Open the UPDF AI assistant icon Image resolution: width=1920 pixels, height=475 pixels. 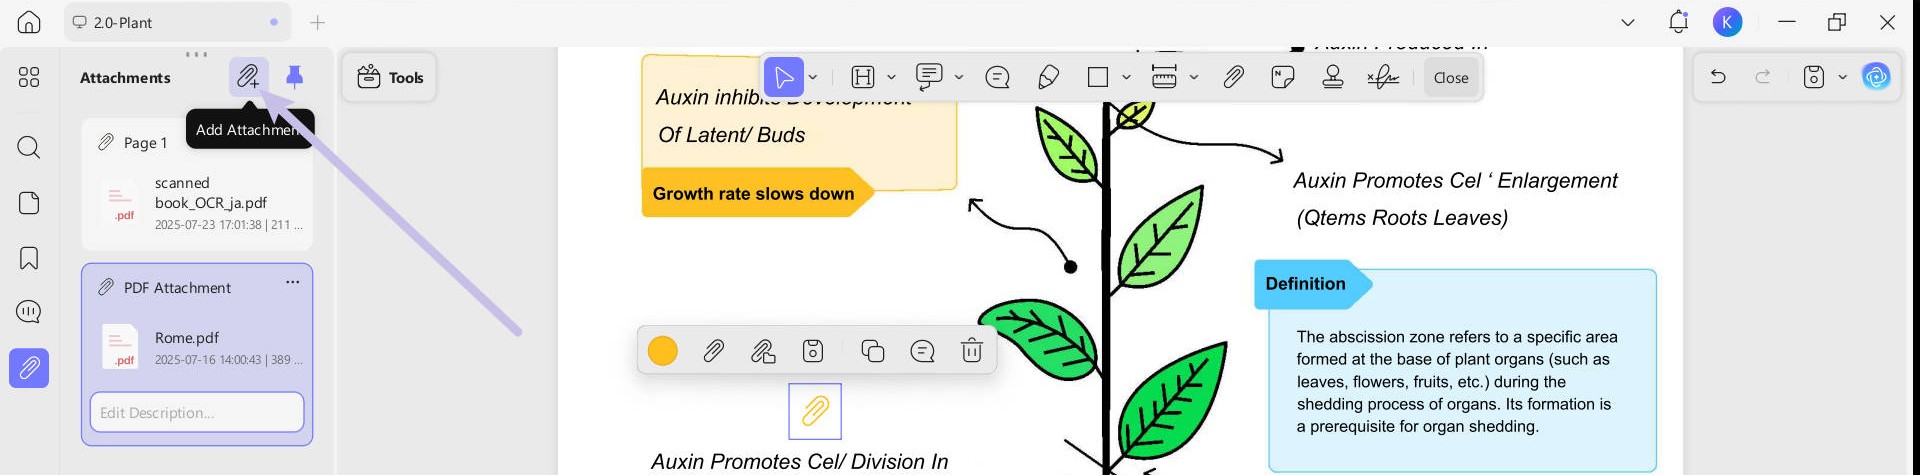(x=1876, y=77)
